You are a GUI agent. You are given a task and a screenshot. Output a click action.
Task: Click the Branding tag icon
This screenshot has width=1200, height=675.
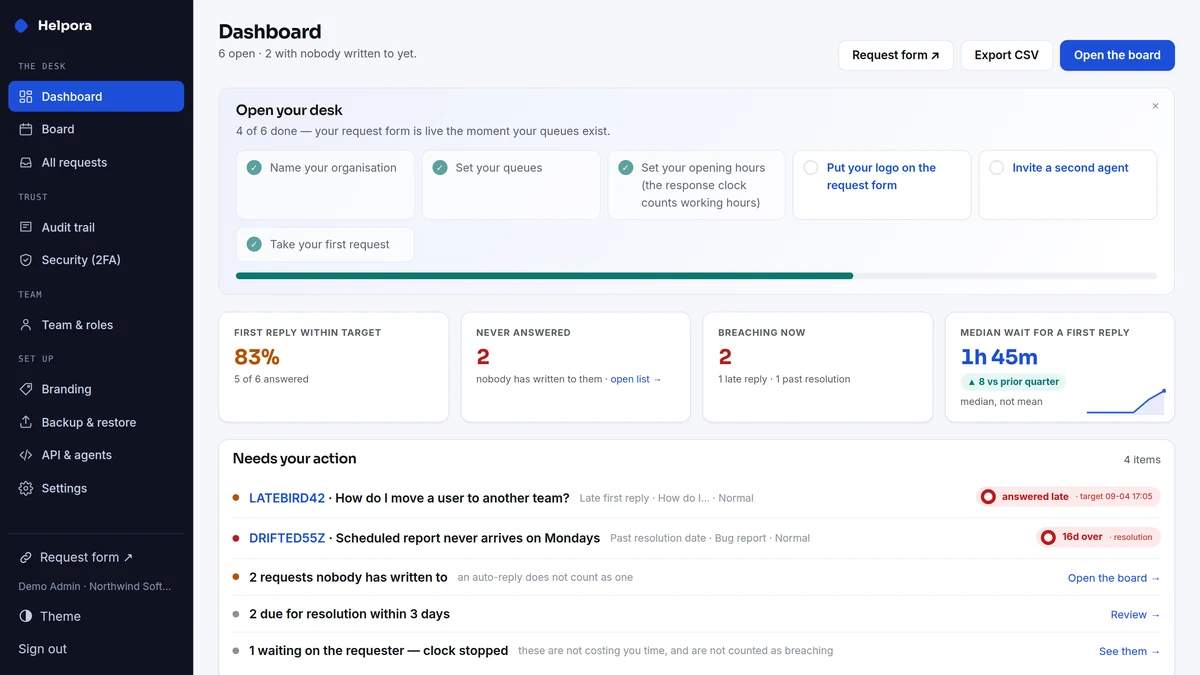(26, 389)
